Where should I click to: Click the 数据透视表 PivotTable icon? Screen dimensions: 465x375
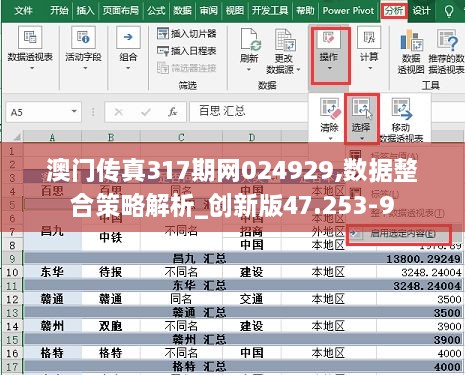(x=30, y=37)
